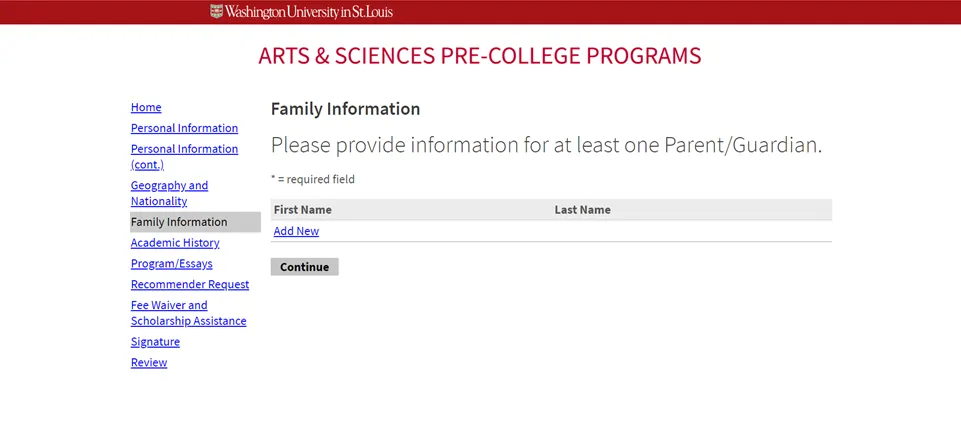Click the Last Name column header
This screenshot has height=441, width=961.
(x=582, y=210)
